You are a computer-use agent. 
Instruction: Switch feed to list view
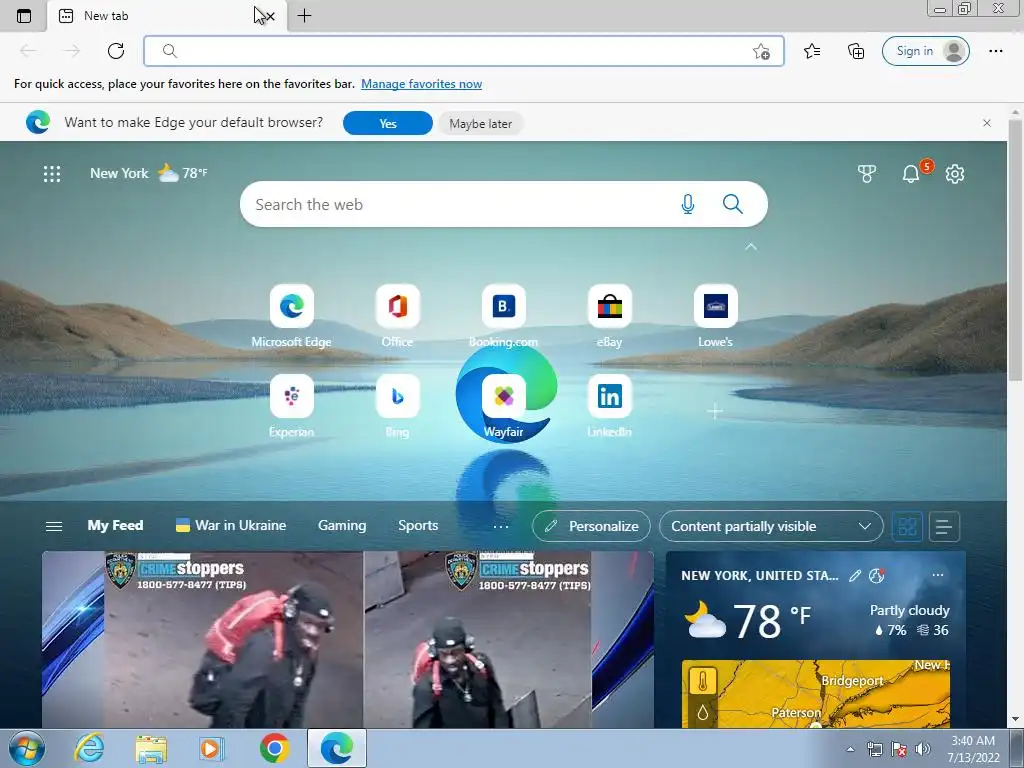click(944, 526)
